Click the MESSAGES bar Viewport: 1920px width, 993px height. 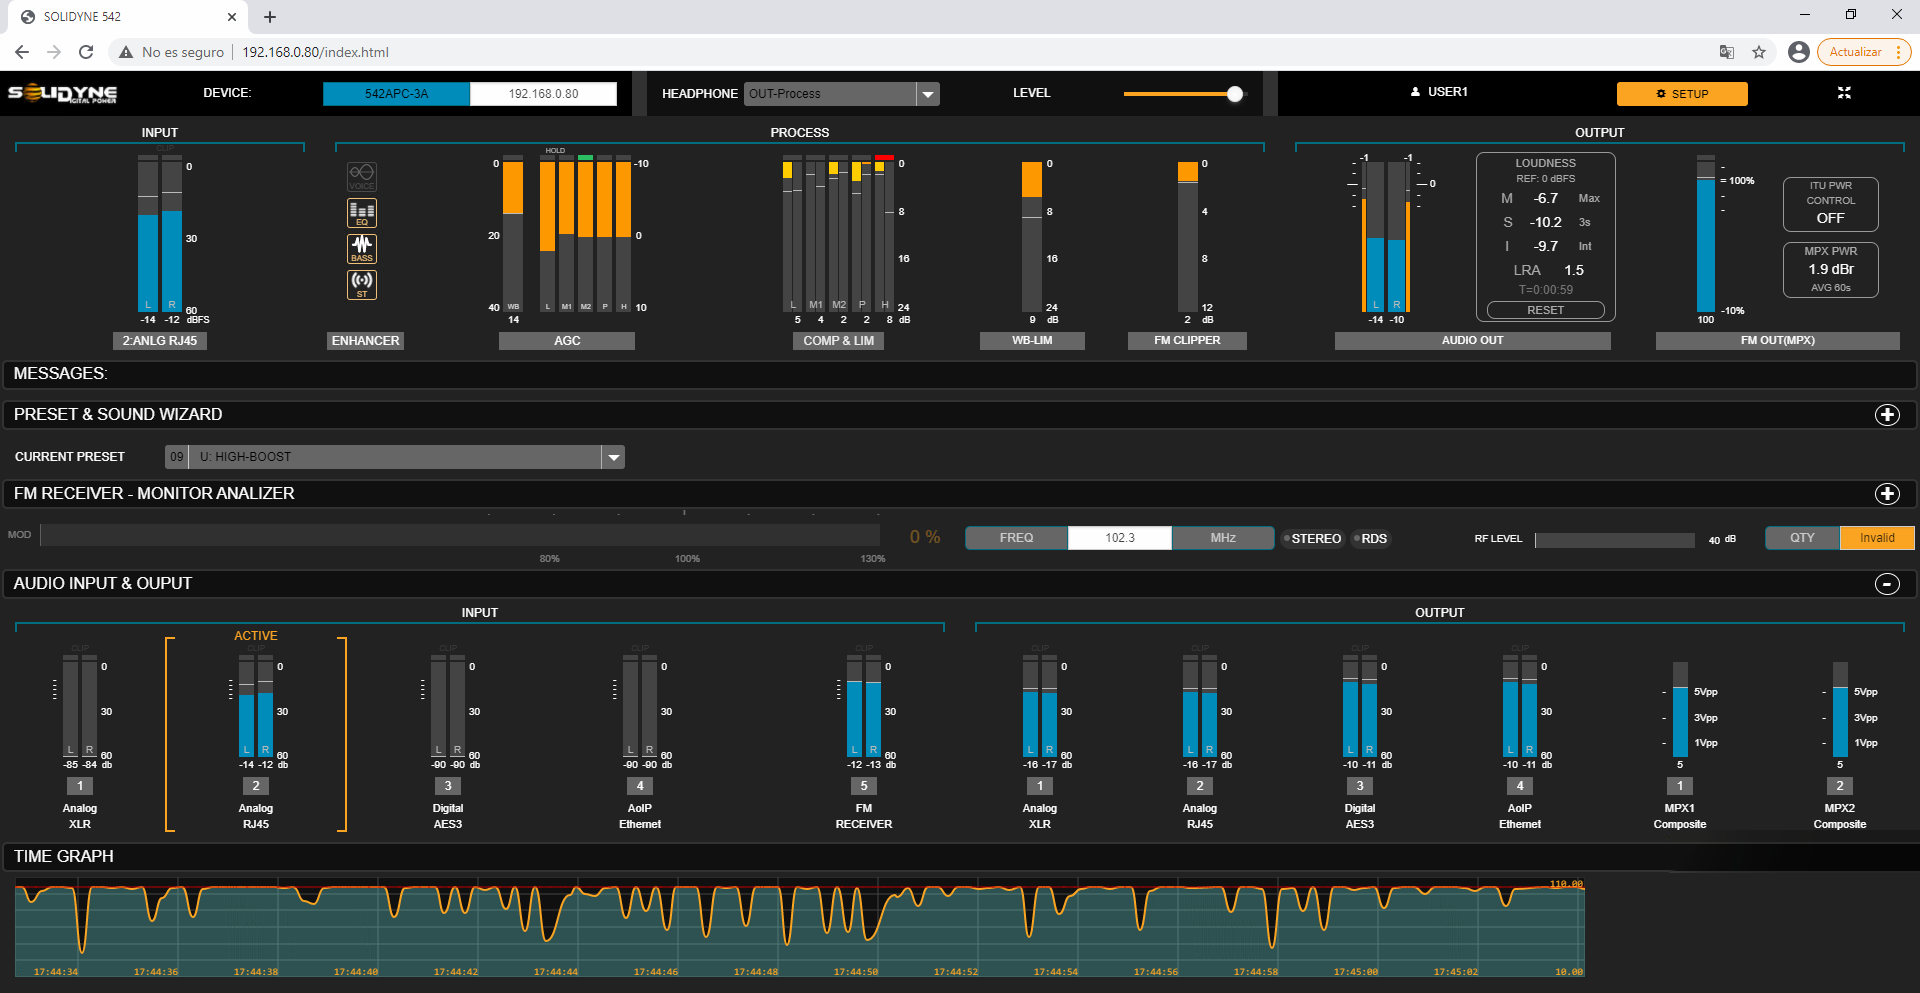click(960, 374)
